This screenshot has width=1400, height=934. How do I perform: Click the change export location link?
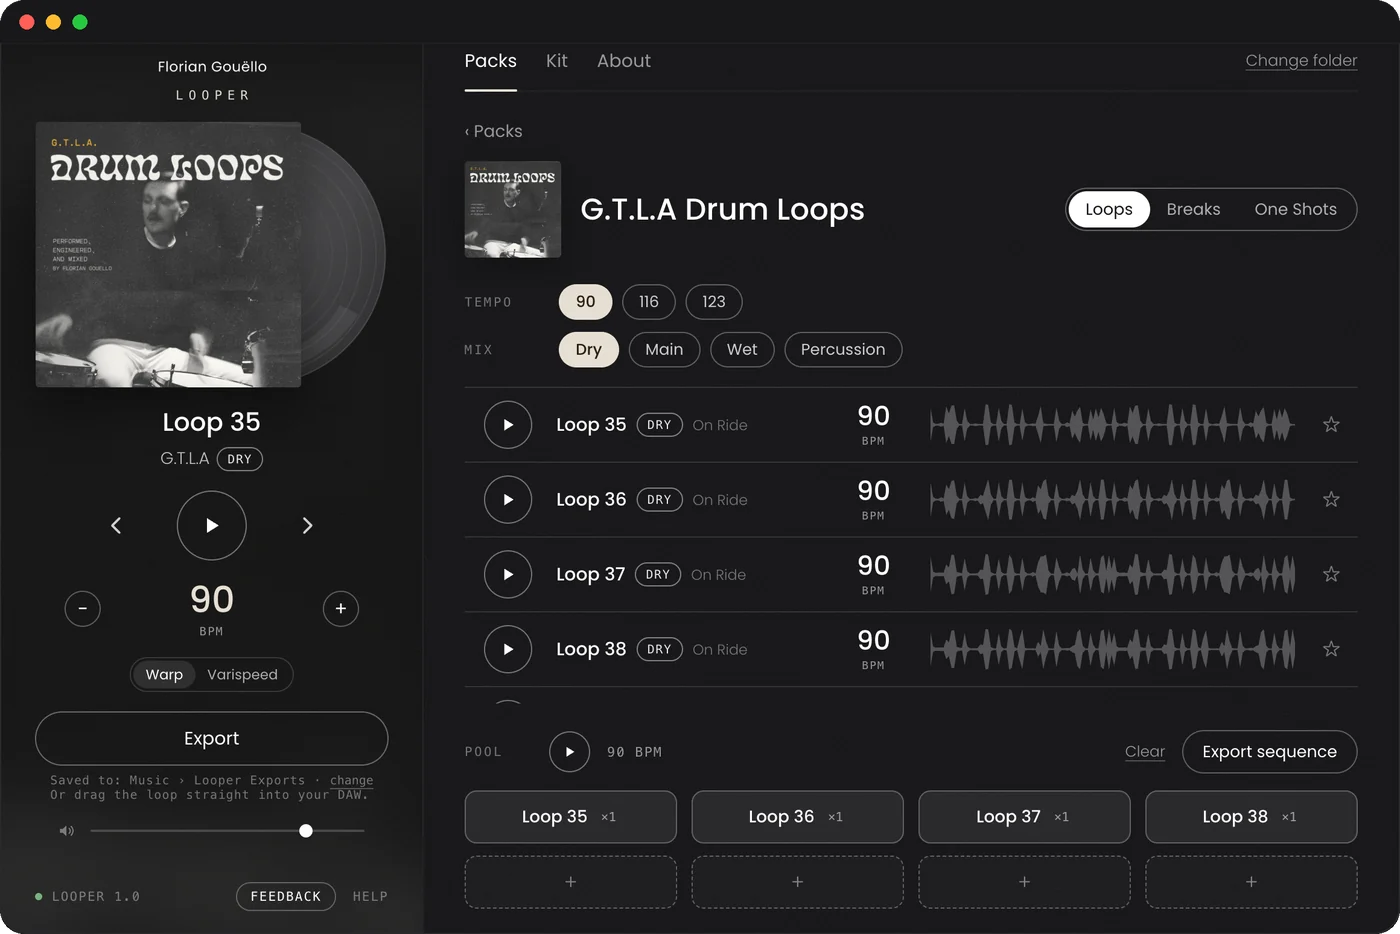coord(352,781)
